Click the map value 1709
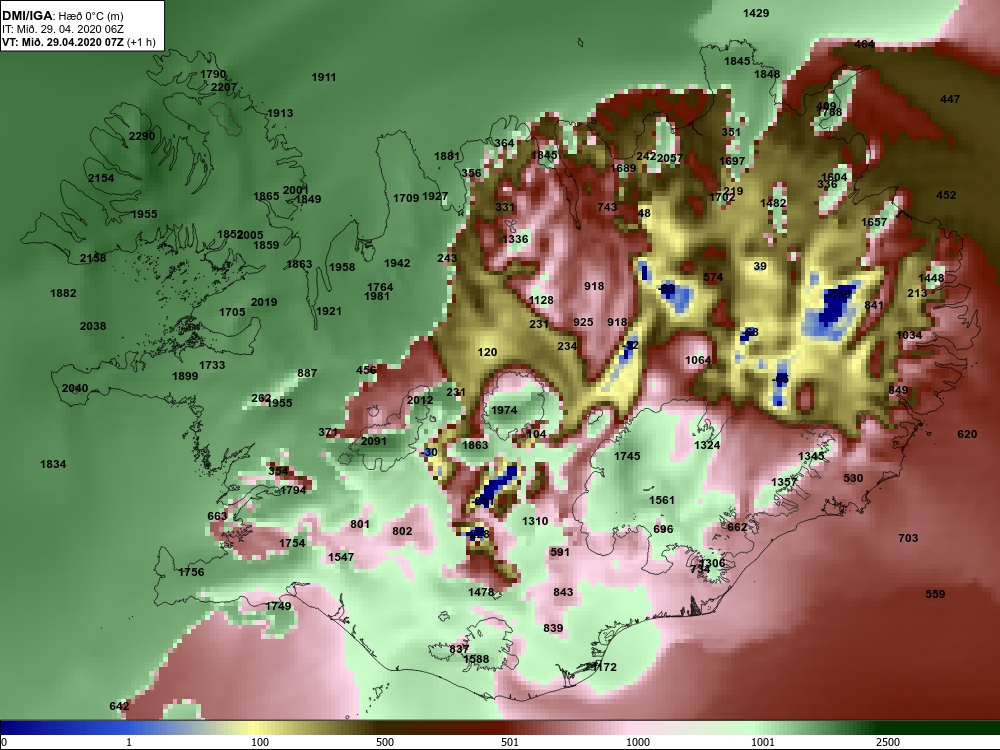 [406, 198]
